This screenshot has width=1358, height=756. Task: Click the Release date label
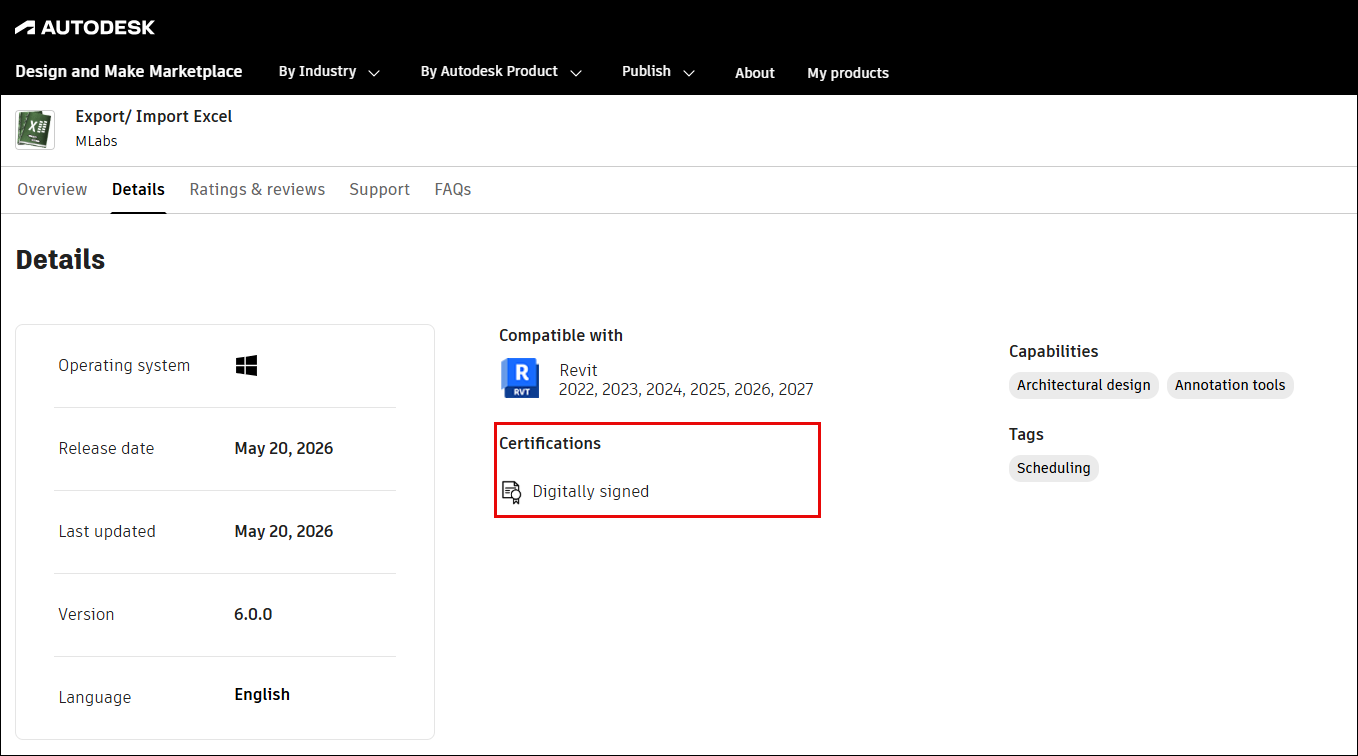[107, 449]
